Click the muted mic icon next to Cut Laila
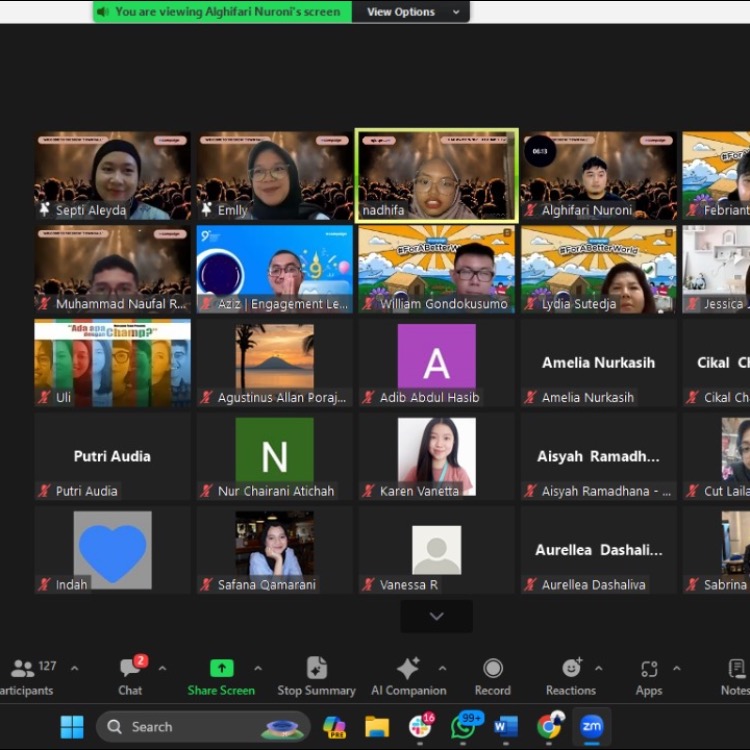 pyautogui.click(x=692, y=490)
